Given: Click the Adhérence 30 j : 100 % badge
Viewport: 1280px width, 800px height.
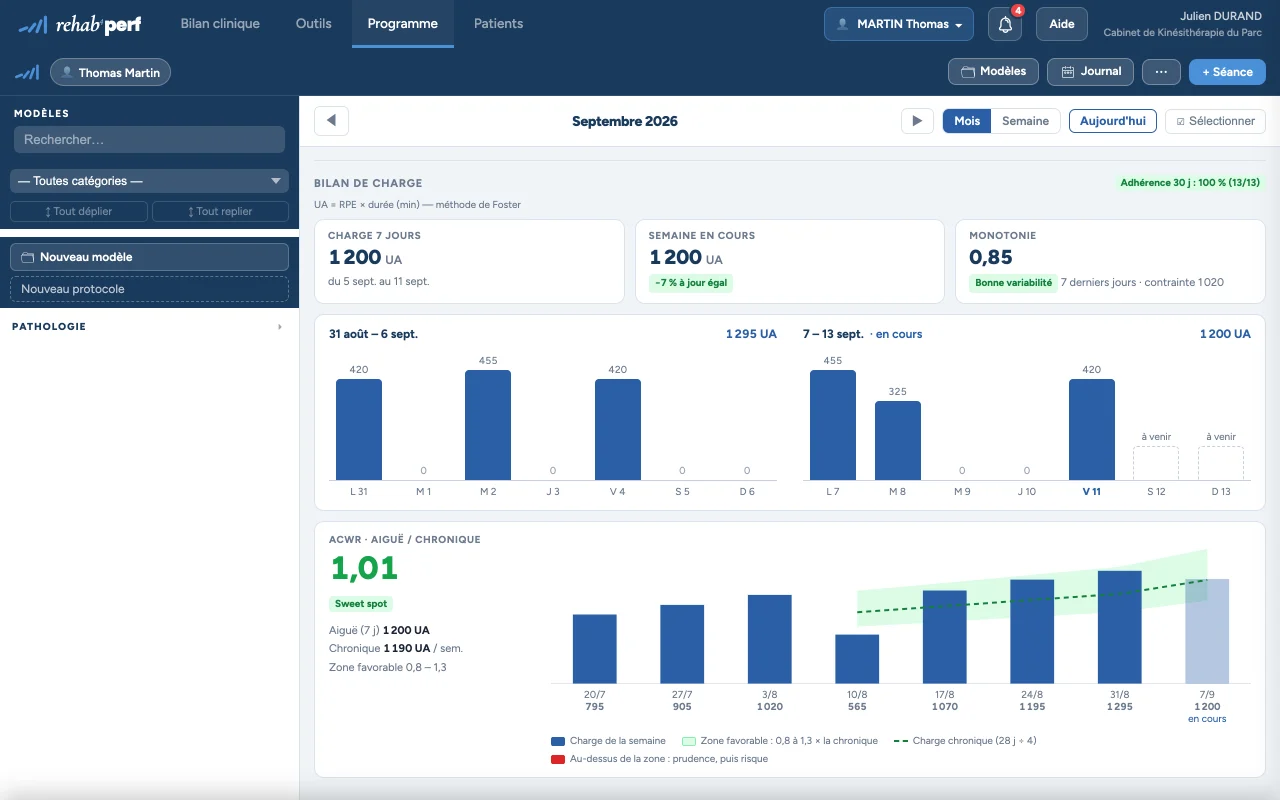Looking at the screenshot, I should [1190, 183].
